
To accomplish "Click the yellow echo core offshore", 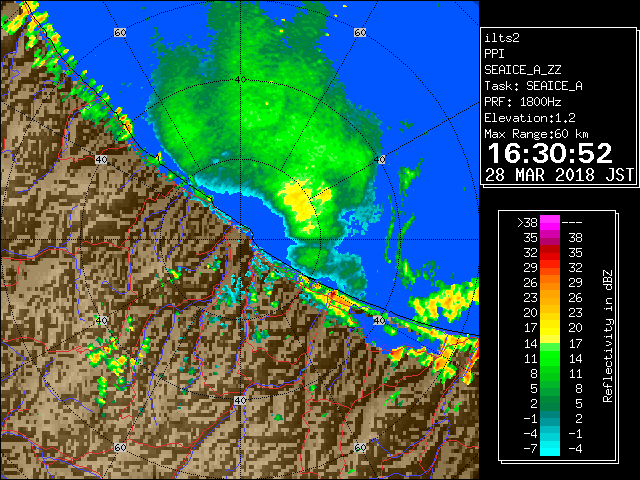I will click(x=300, y=201).
